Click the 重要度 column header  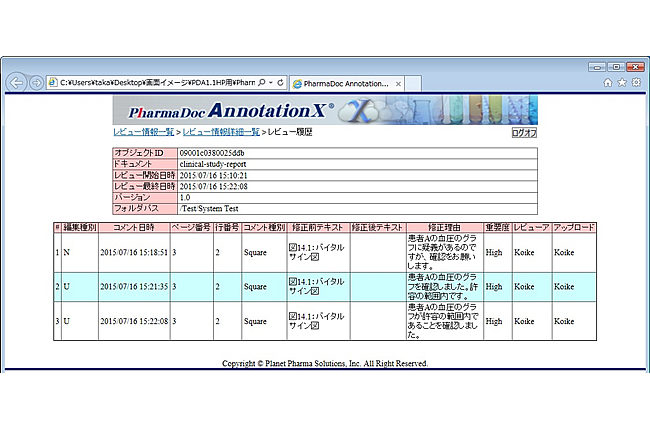tap(497, 227)
